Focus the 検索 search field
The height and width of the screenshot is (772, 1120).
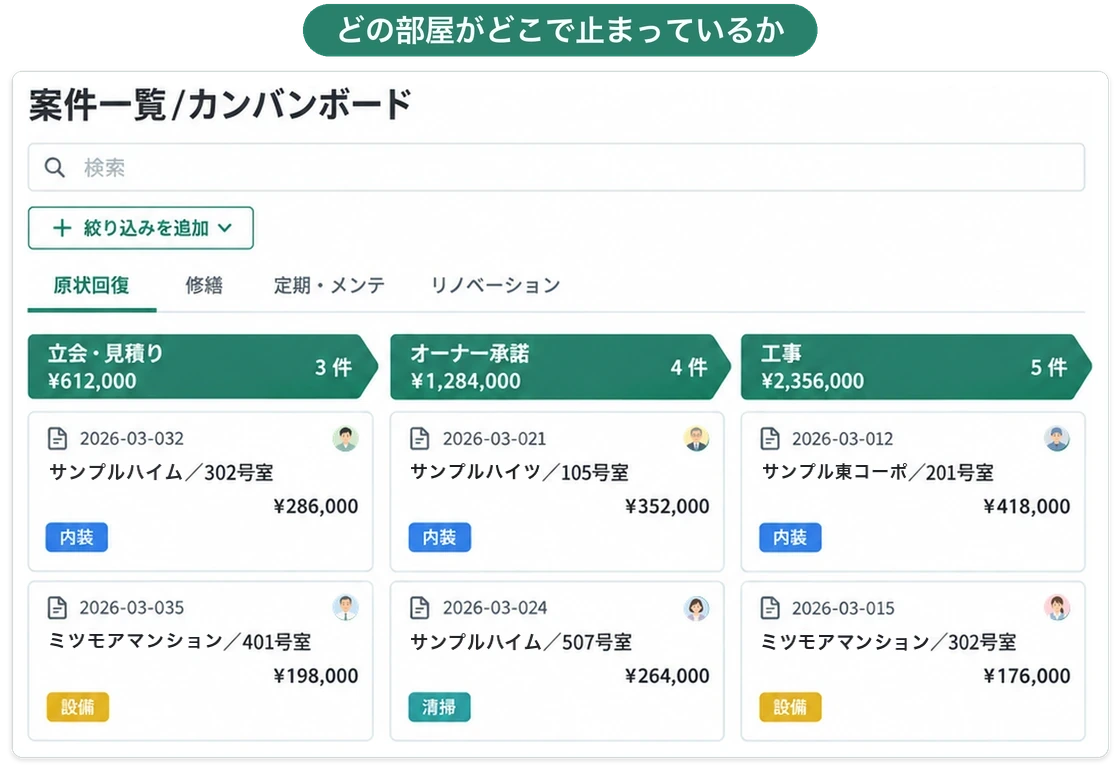pos(556,167)
